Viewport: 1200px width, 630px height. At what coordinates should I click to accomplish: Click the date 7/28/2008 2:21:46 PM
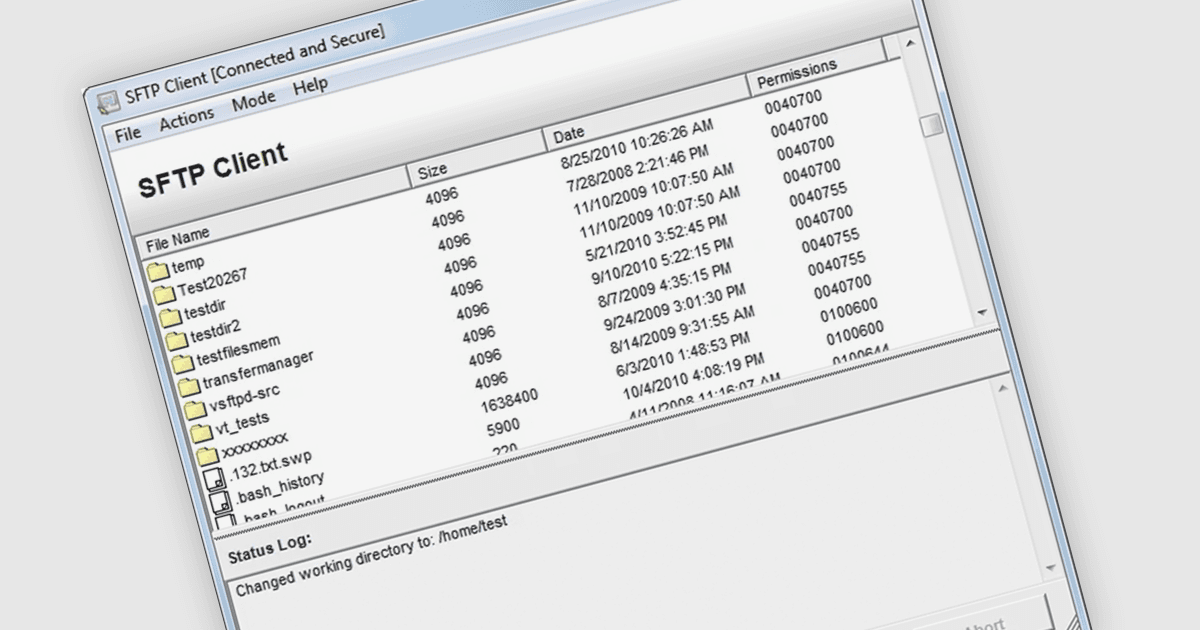coord(637,168)
